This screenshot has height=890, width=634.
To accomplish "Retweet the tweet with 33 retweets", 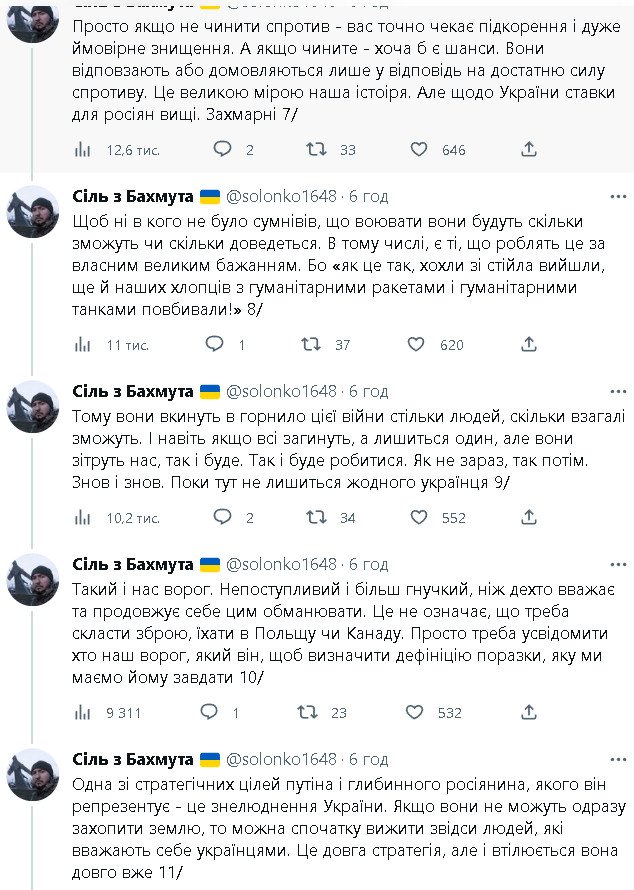I will point(316,149).
